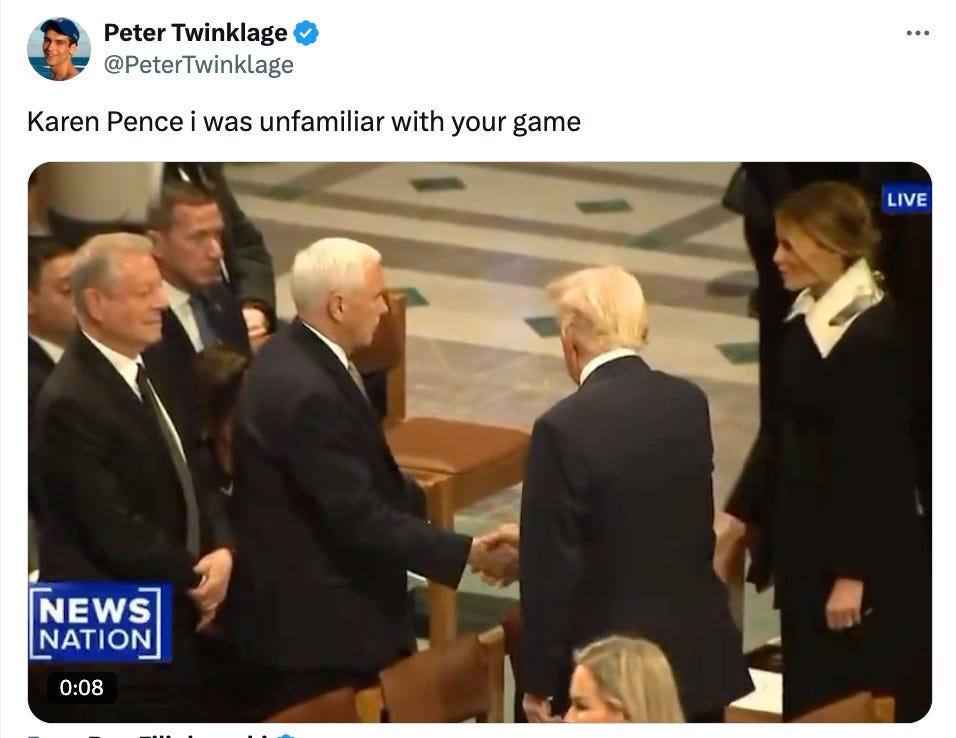Open the @PeterTwinklage handle link
Viewport: 956px width, 738px height.
point(198,65)
